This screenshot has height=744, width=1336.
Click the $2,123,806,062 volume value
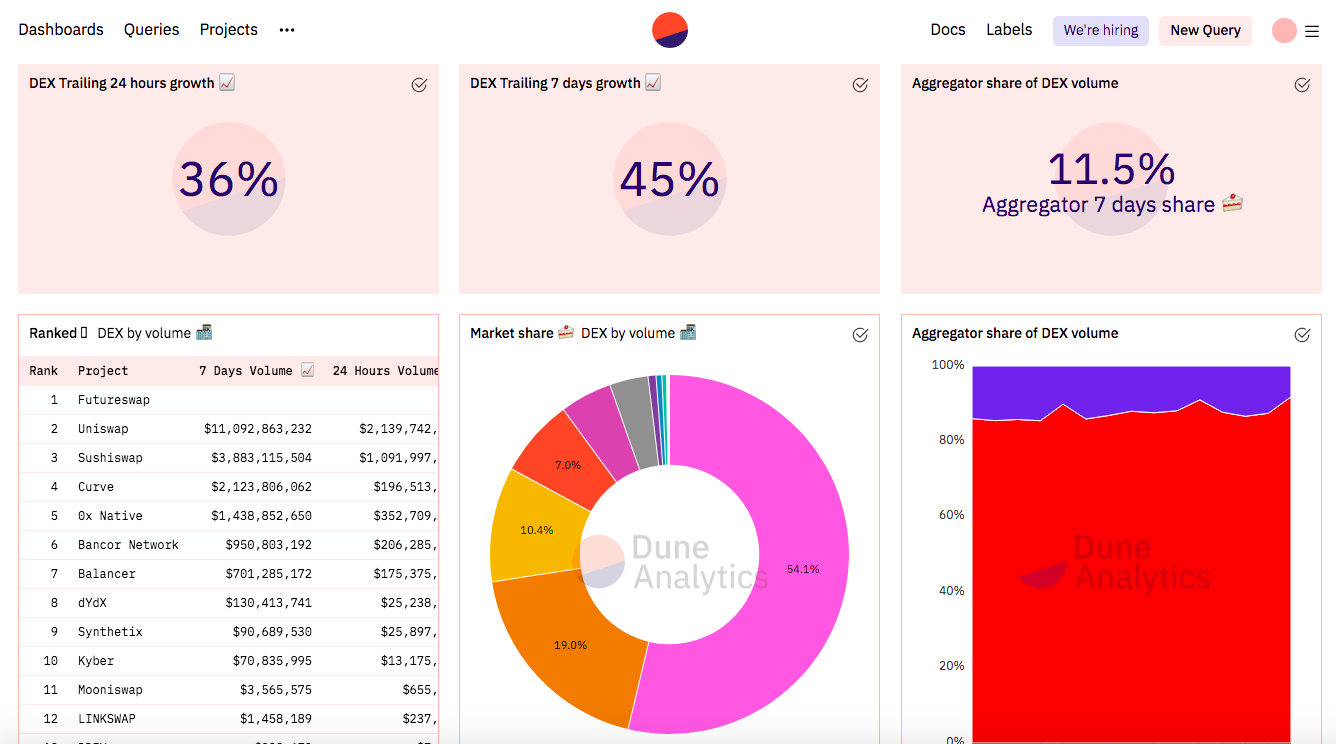pos(261,487)
